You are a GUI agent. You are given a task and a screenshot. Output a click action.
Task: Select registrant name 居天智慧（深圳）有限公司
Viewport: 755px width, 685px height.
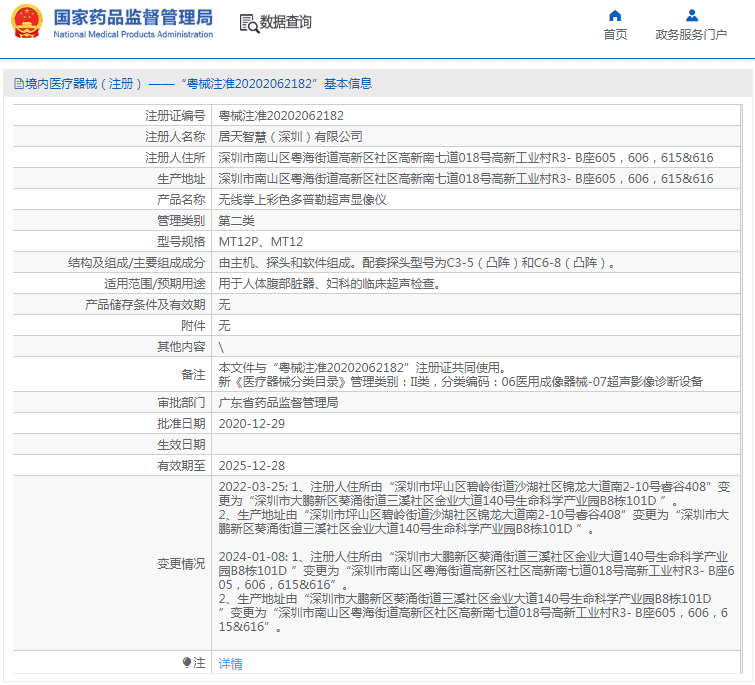(x=290, y=137)
